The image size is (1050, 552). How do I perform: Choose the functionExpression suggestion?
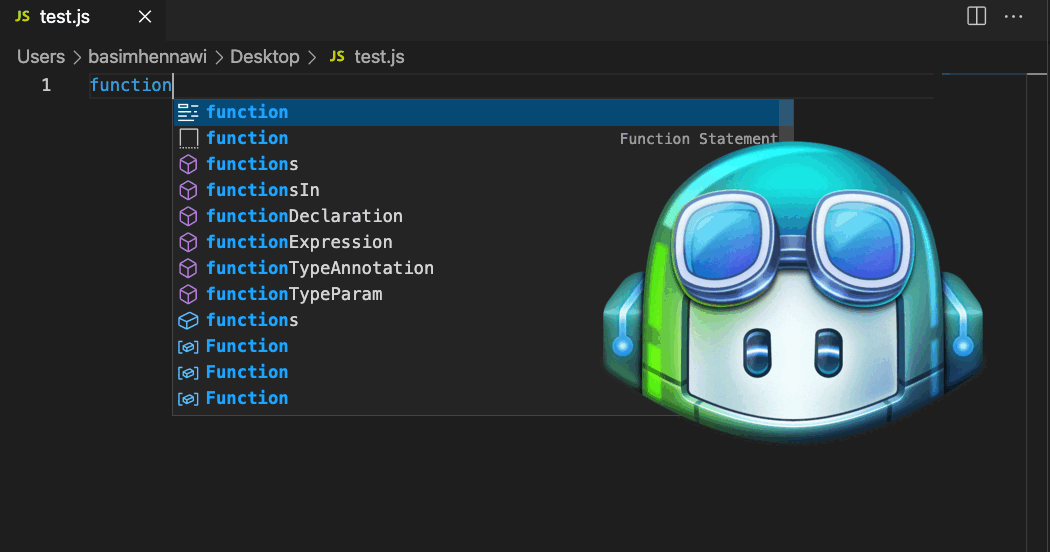pyautogui.click(x=299, y=242)
